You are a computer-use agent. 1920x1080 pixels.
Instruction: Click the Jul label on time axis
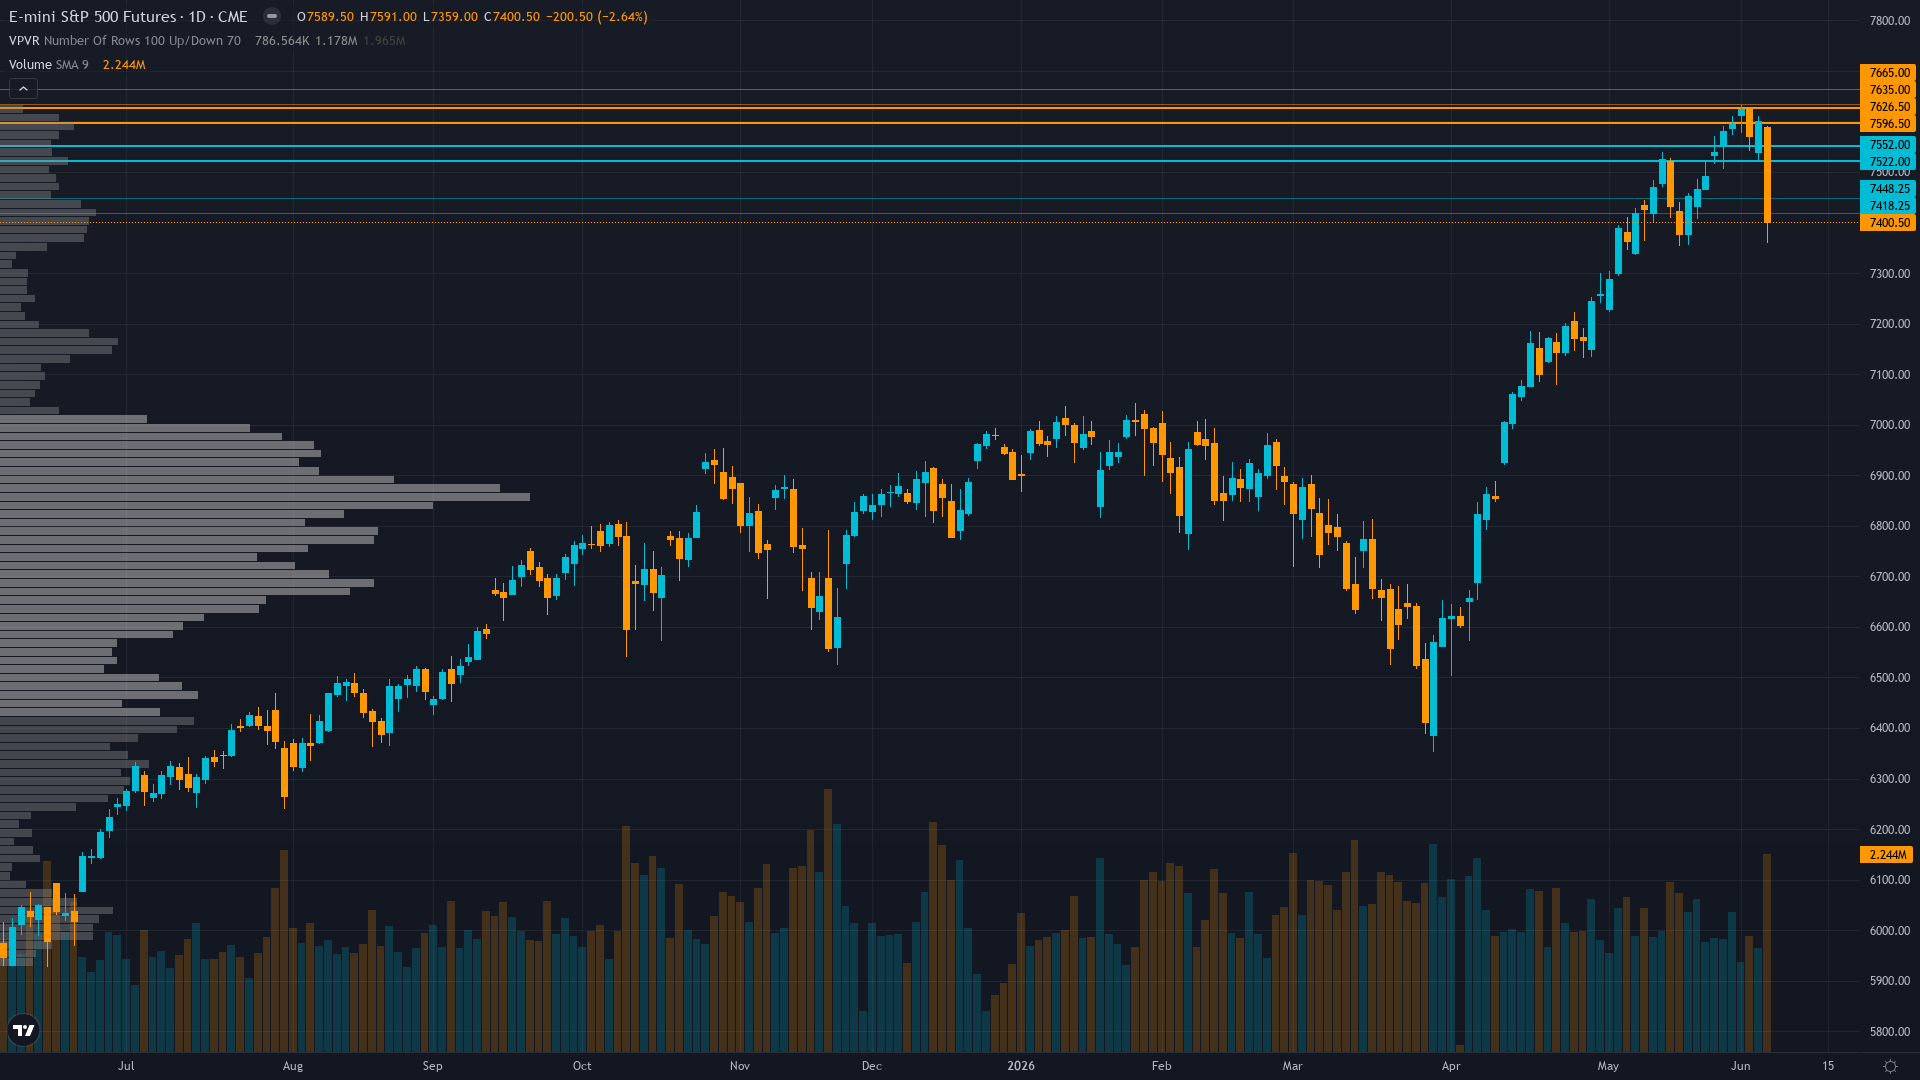coord(126,1066)
